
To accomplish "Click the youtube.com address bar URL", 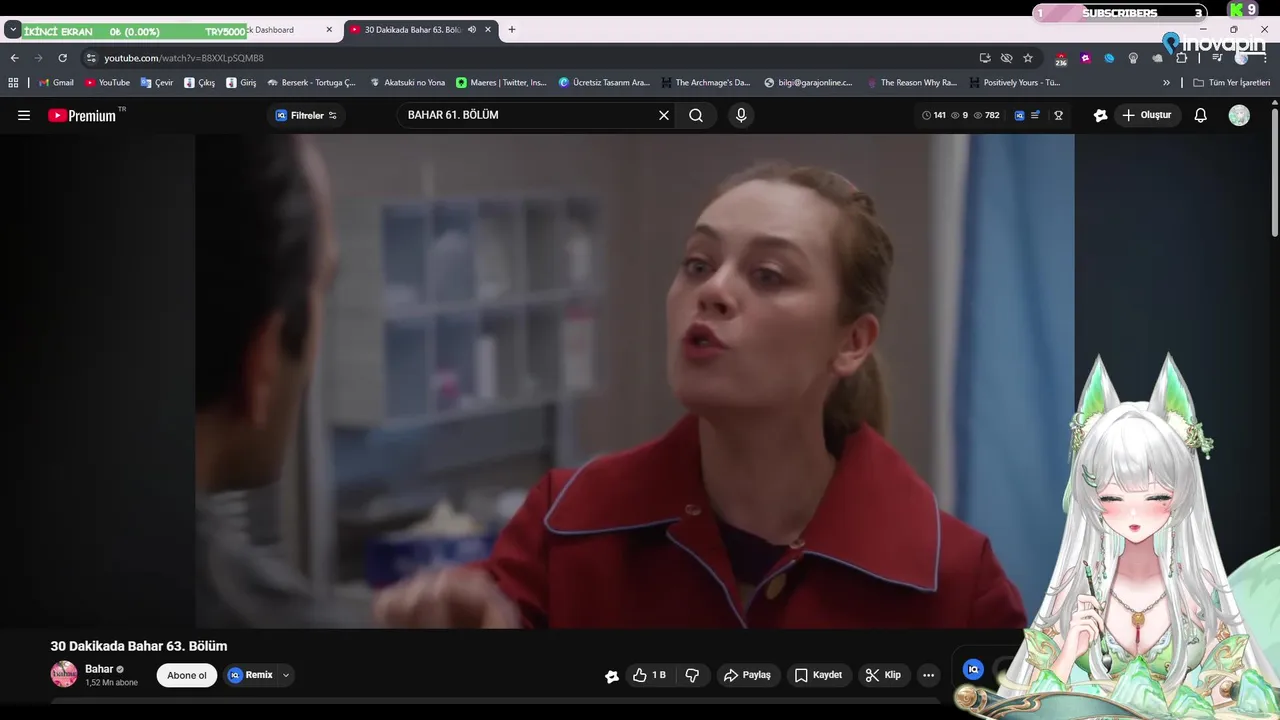I will coord(184,58).
